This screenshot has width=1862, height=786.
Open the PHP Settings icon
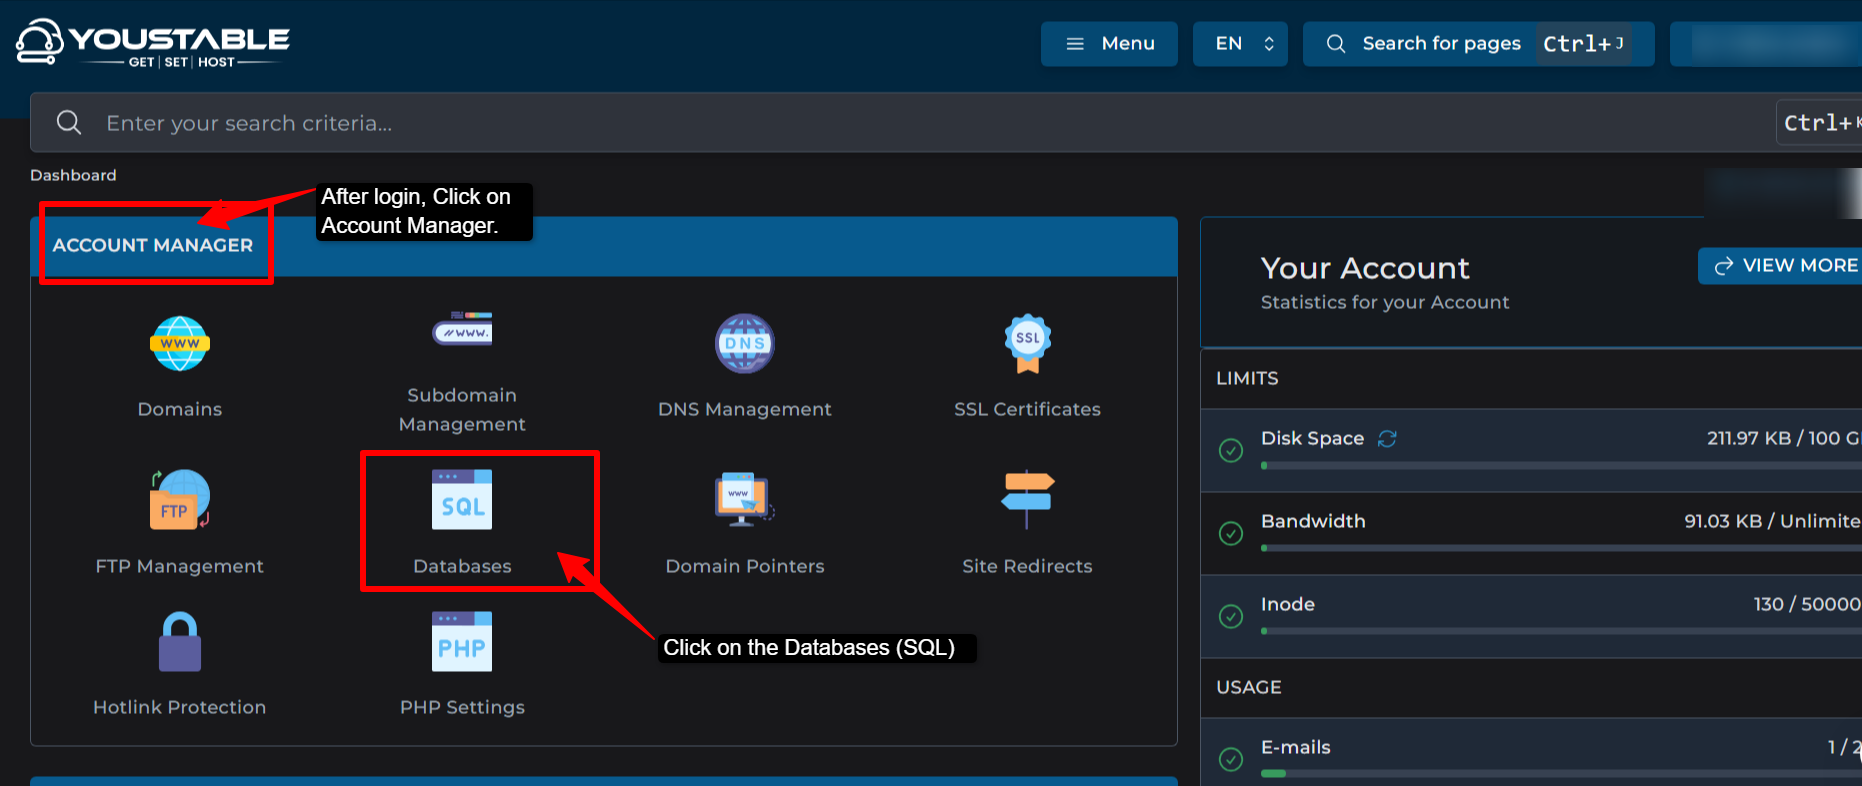click(462, 641)
